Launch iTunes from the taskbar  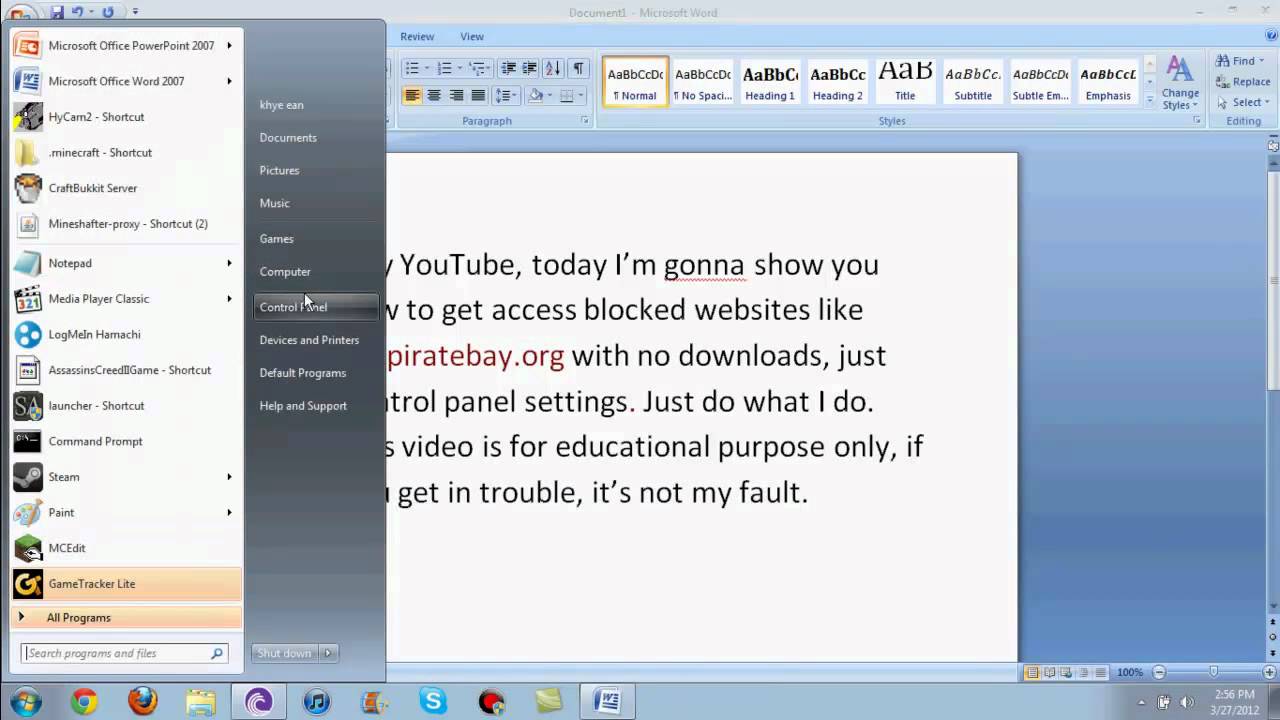316,702
